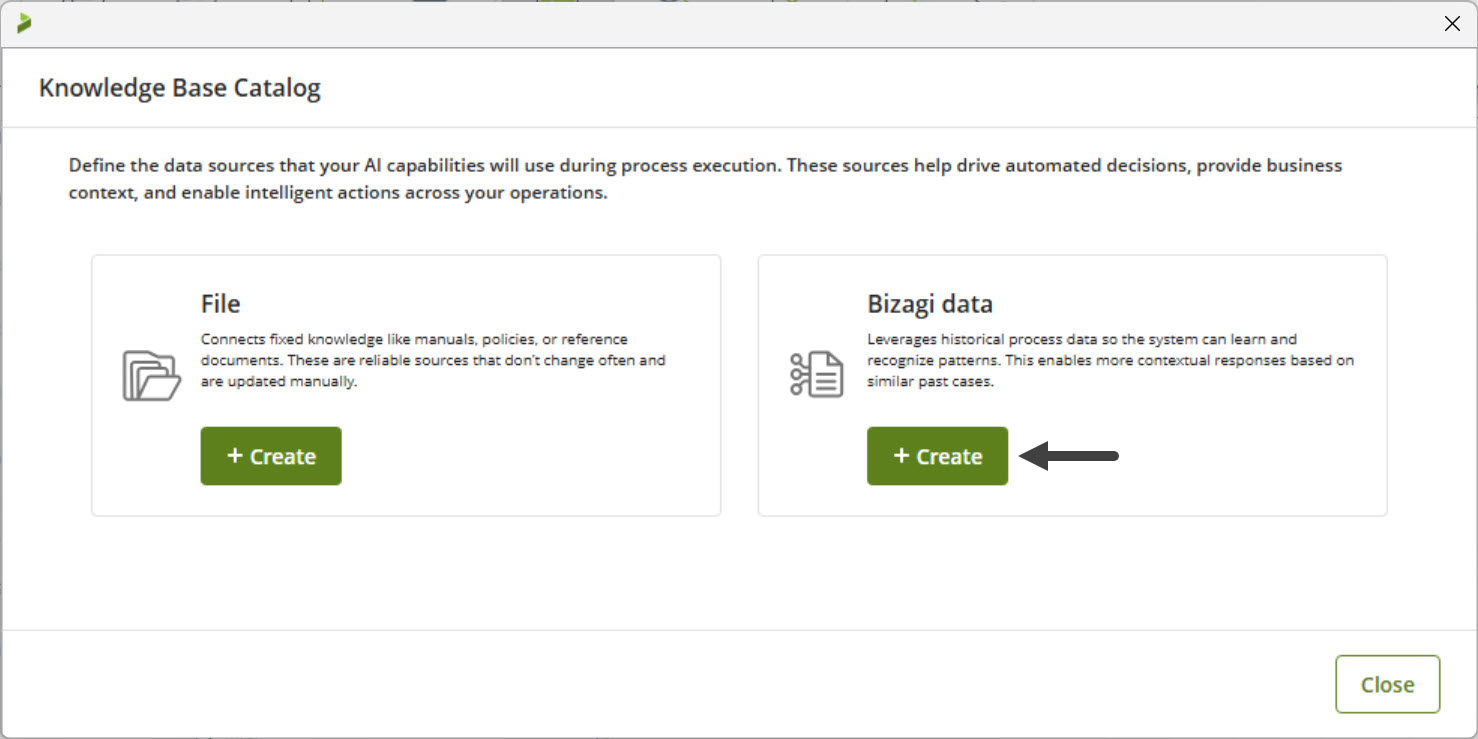
Task: Click the plus sign on Bizagi data's Create button
Action: [901, 456]
